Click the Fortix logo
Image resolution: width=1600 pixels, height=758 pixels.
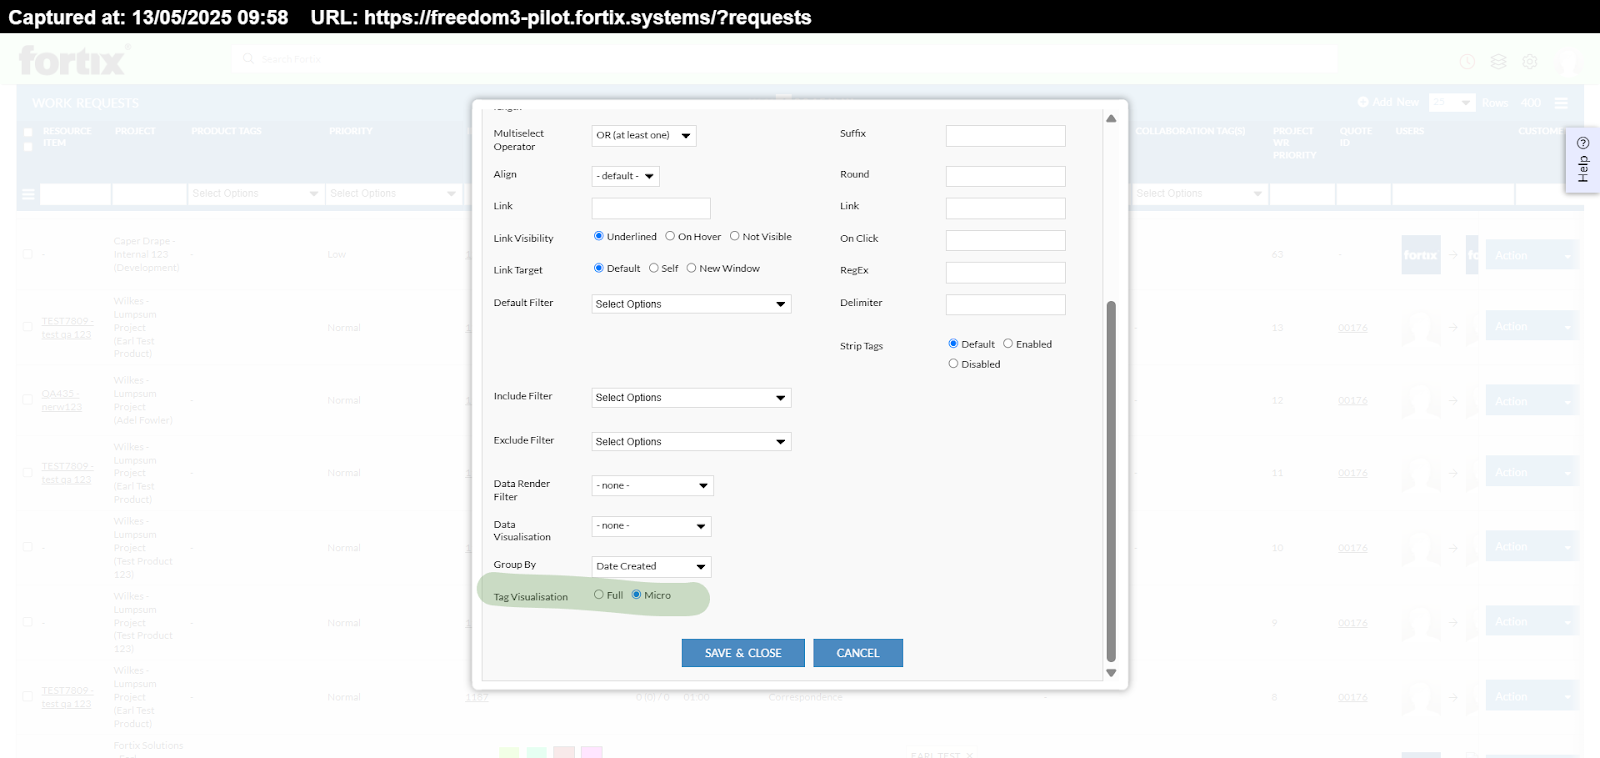tap(72, 61)
